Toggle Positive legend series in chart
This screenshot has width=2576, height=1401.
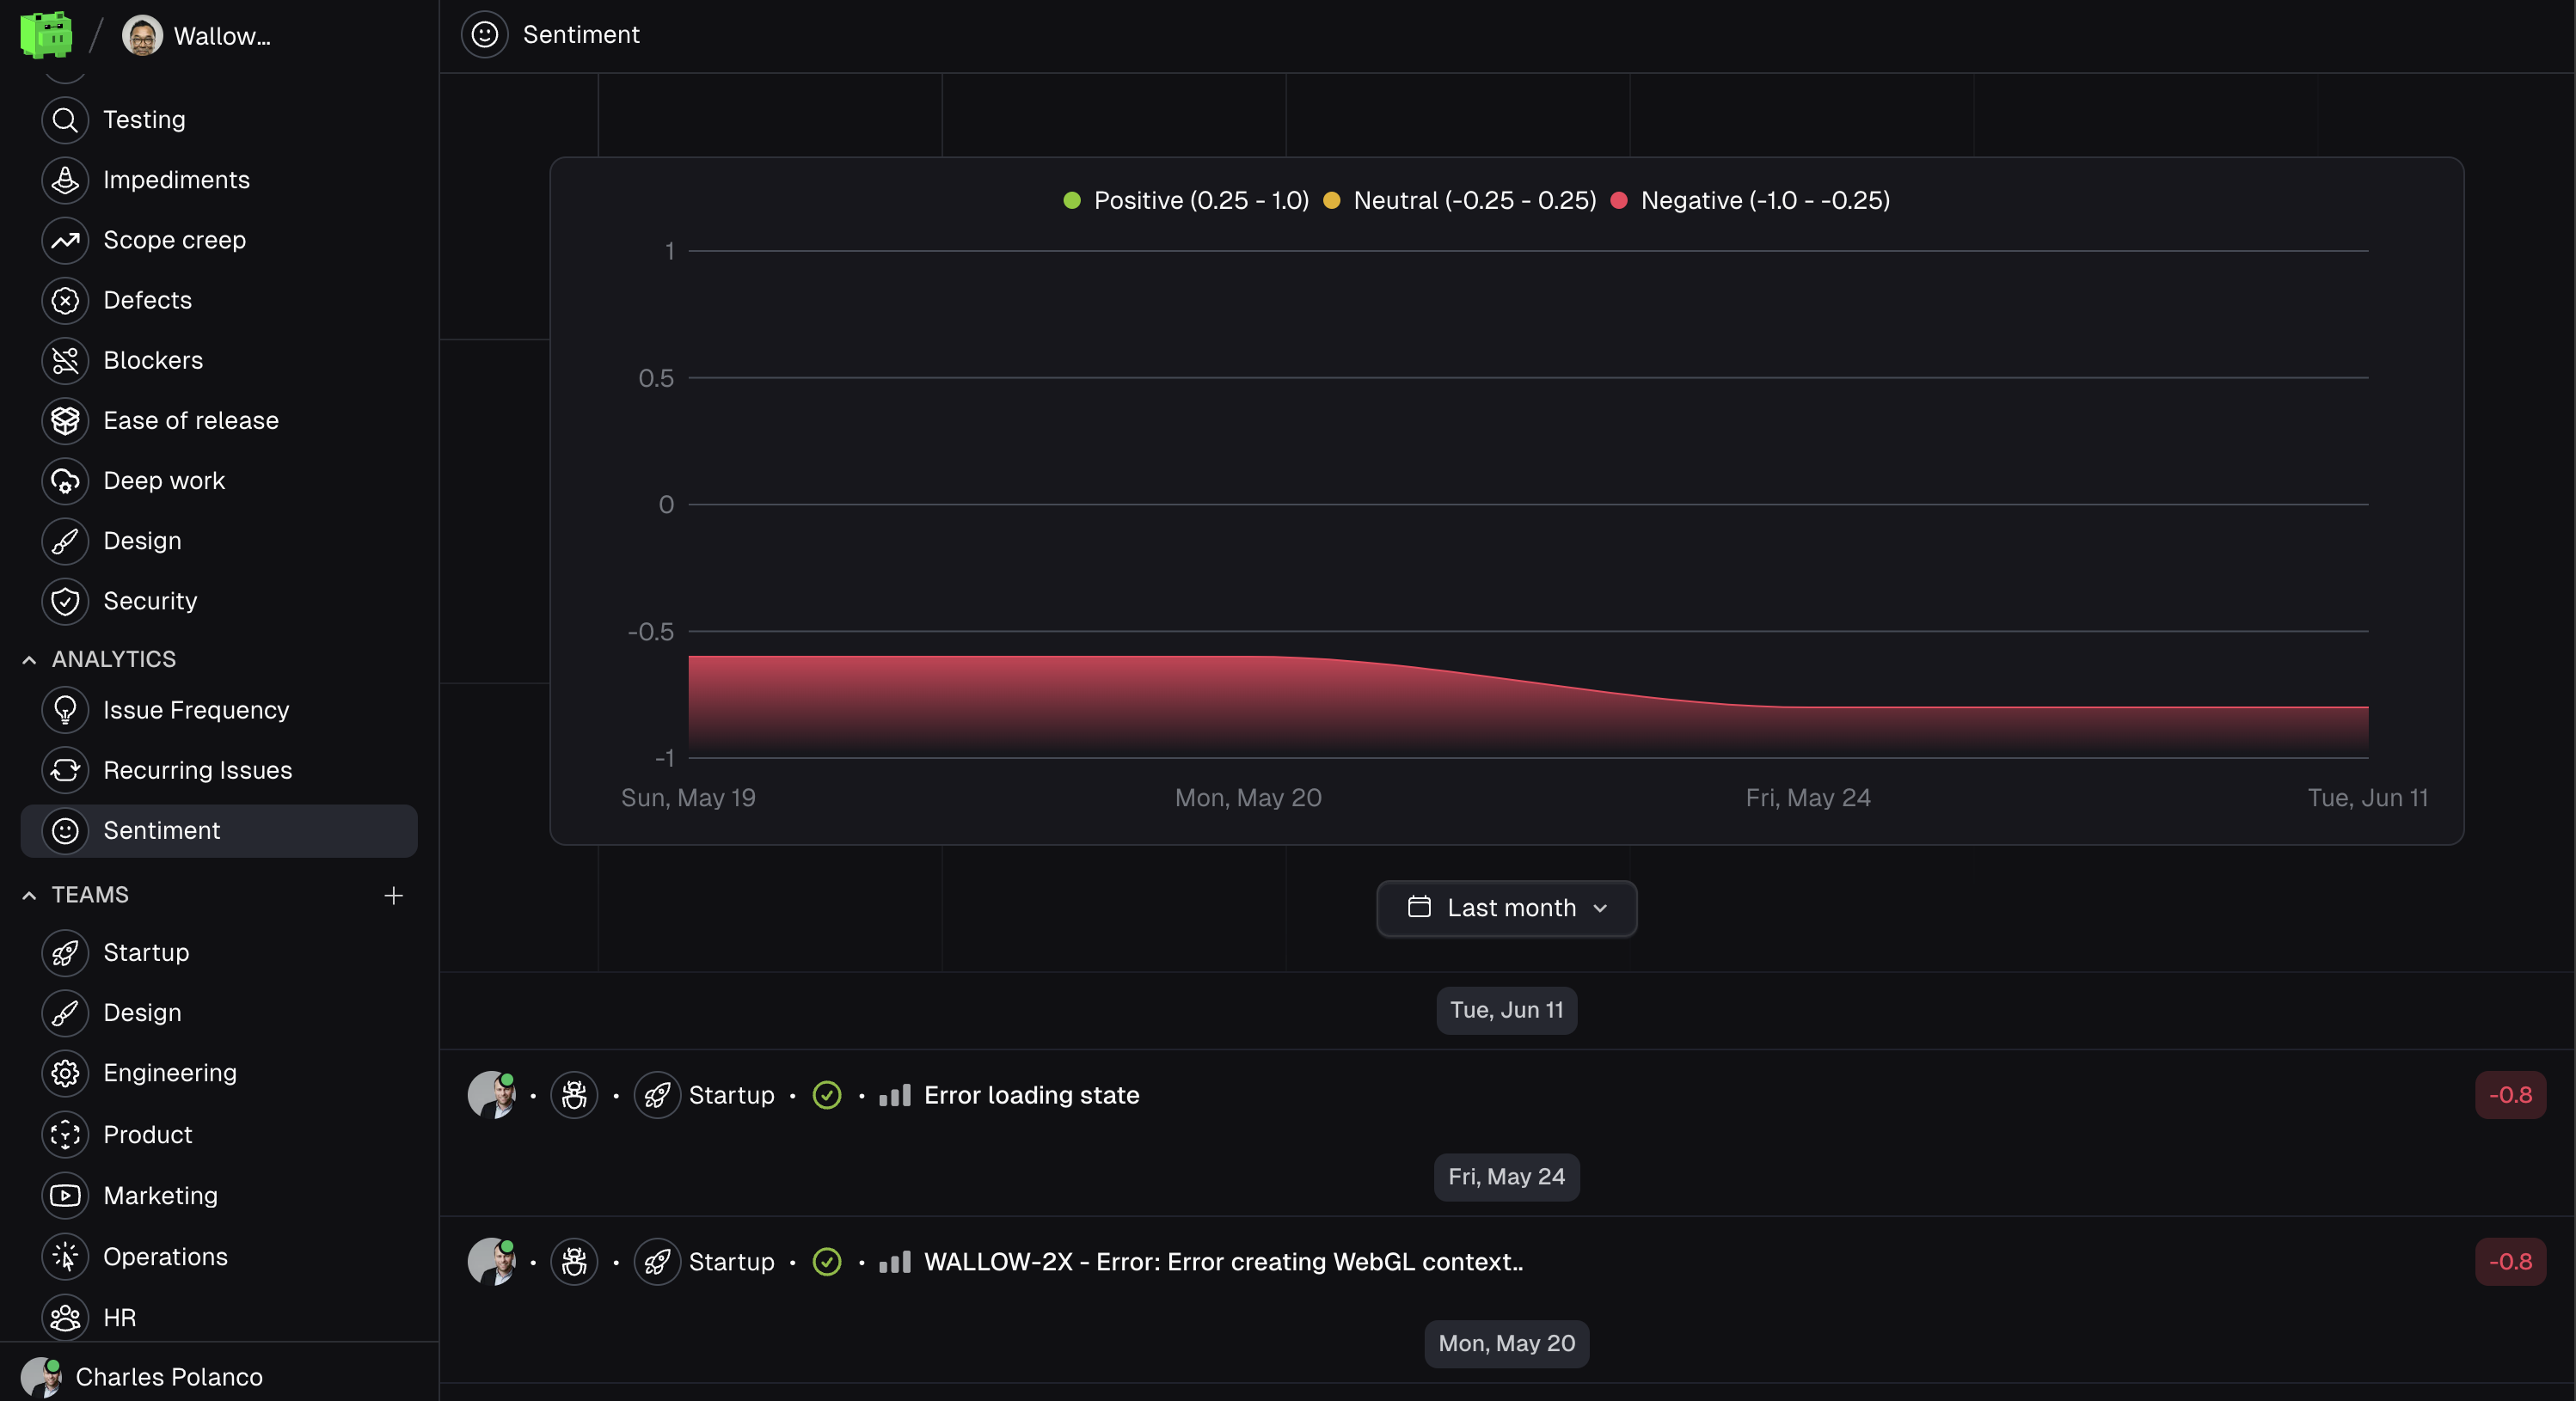1186,200
